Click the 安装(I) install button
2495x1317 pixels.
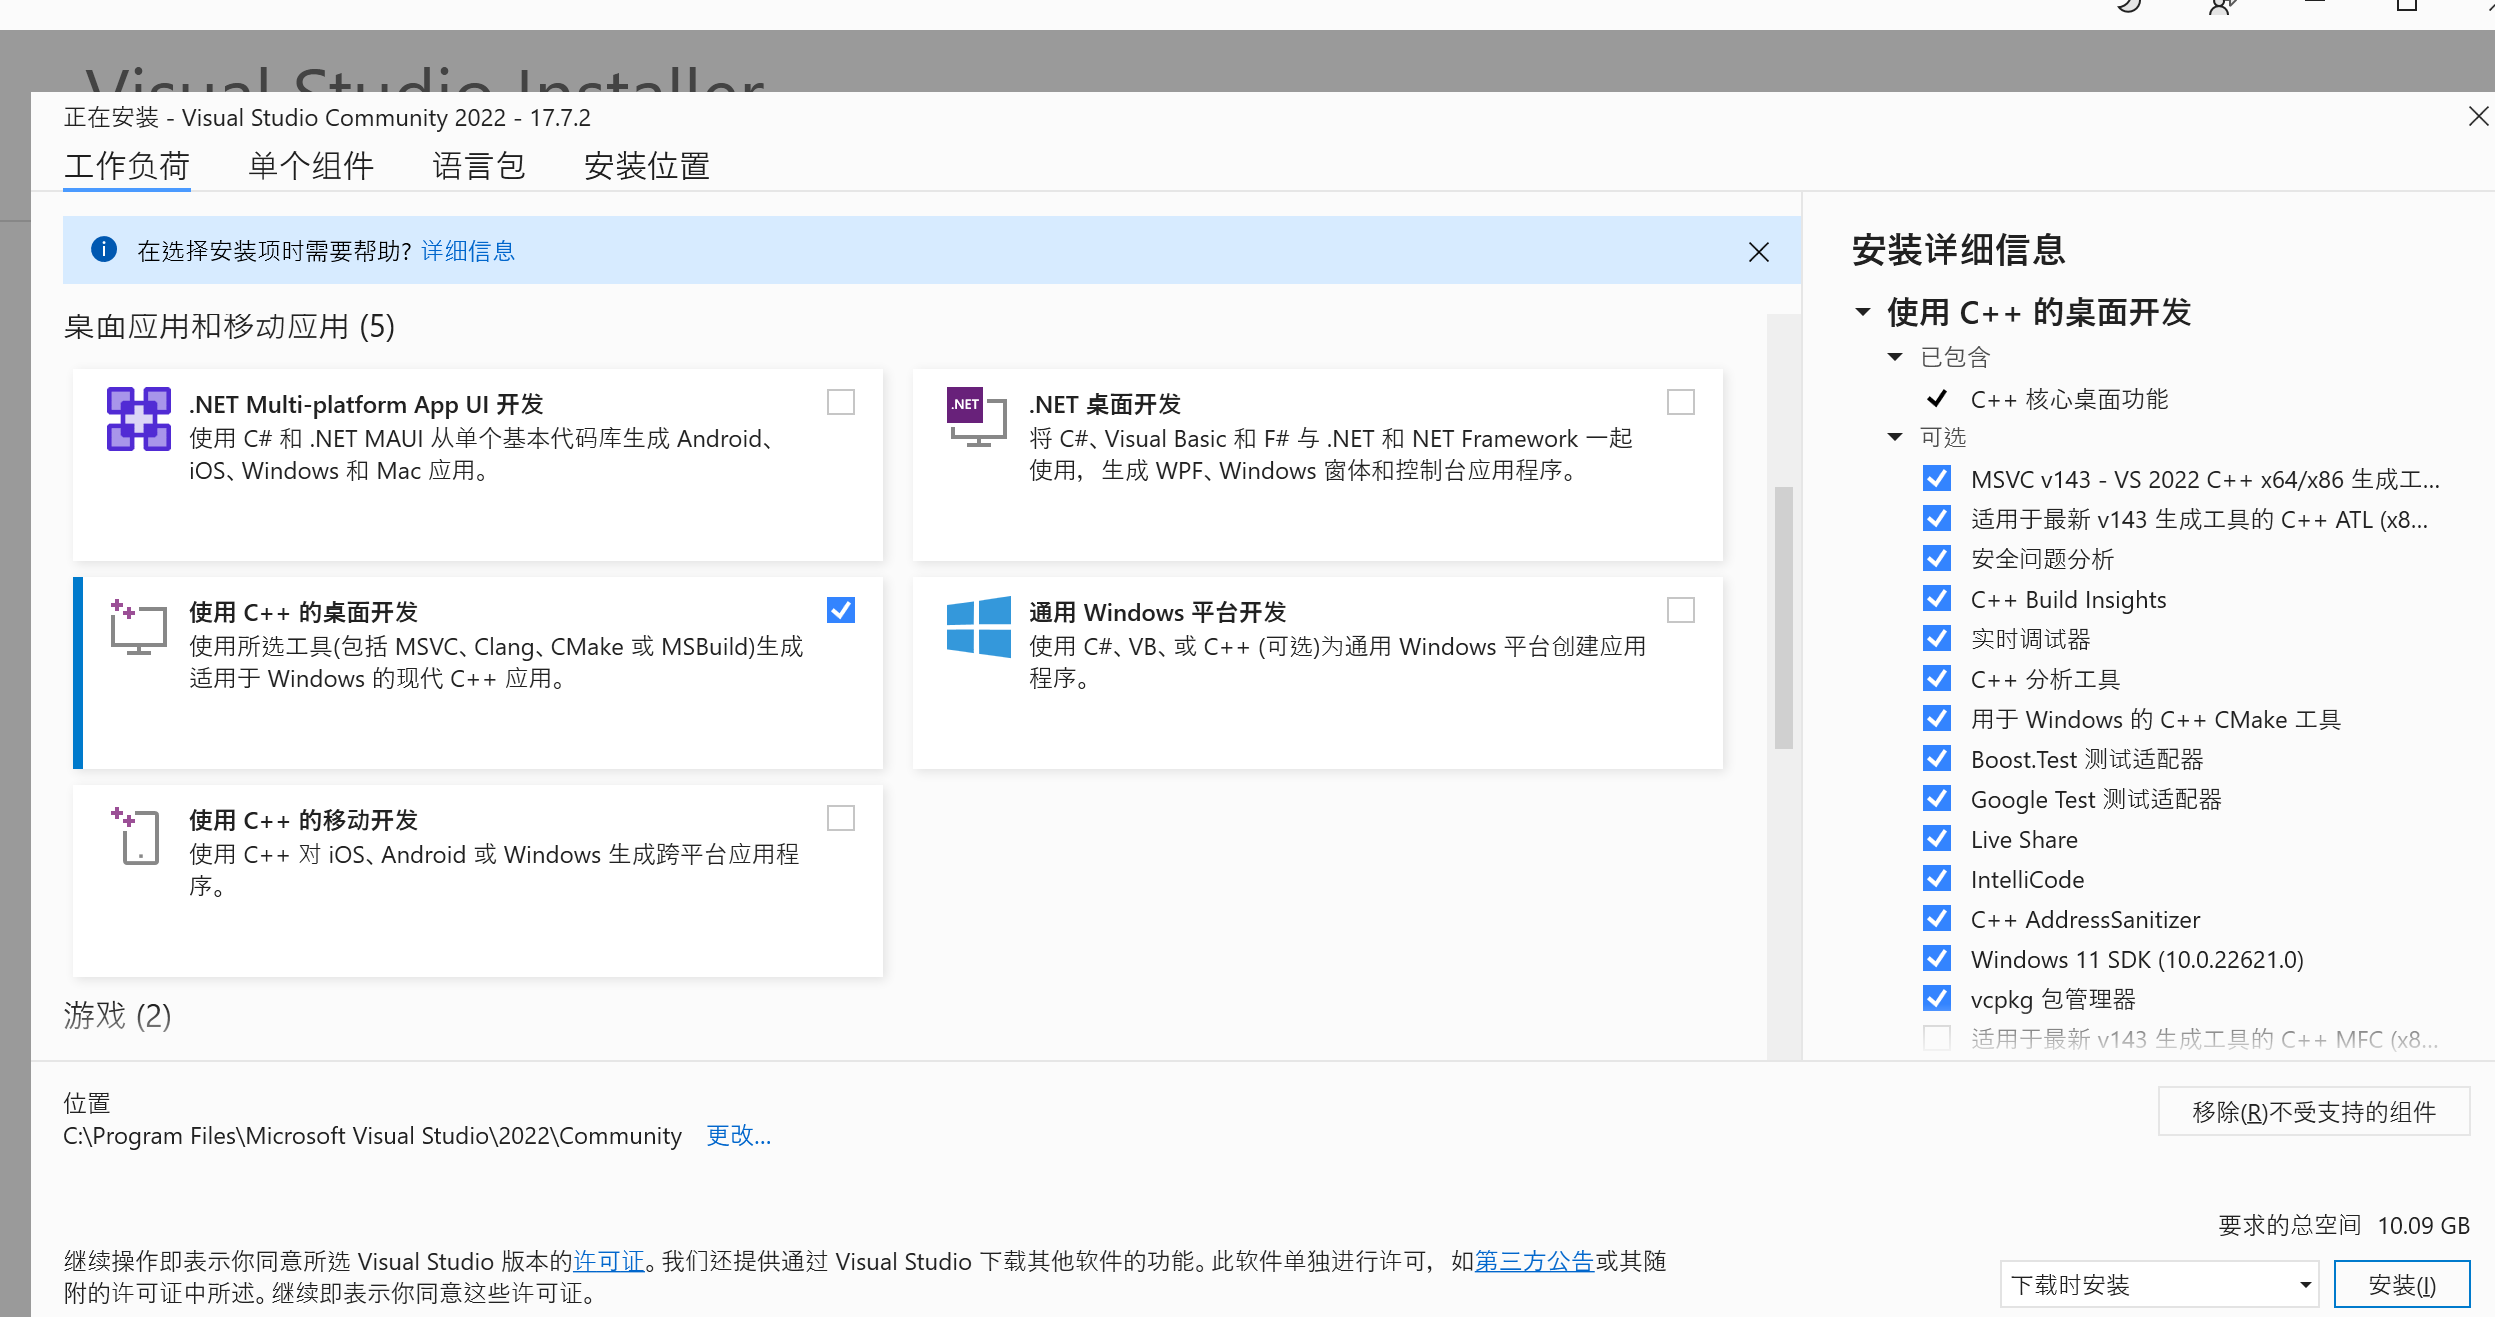point(2401,1285)
